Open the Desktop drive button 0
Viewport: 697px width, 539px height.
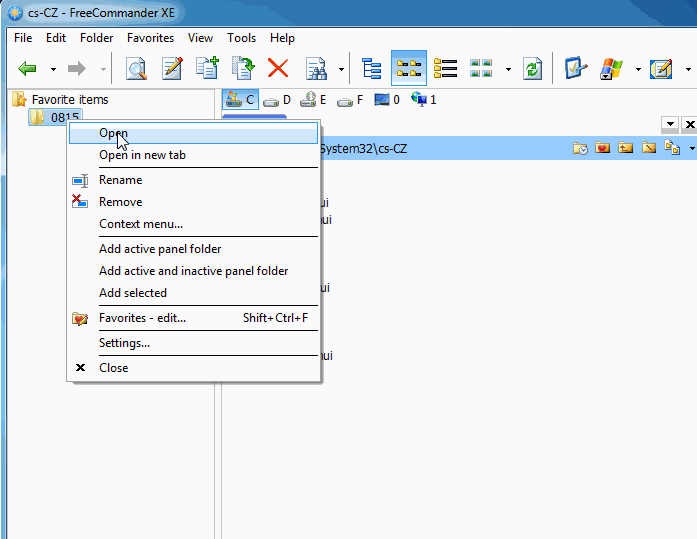[387, 100]
